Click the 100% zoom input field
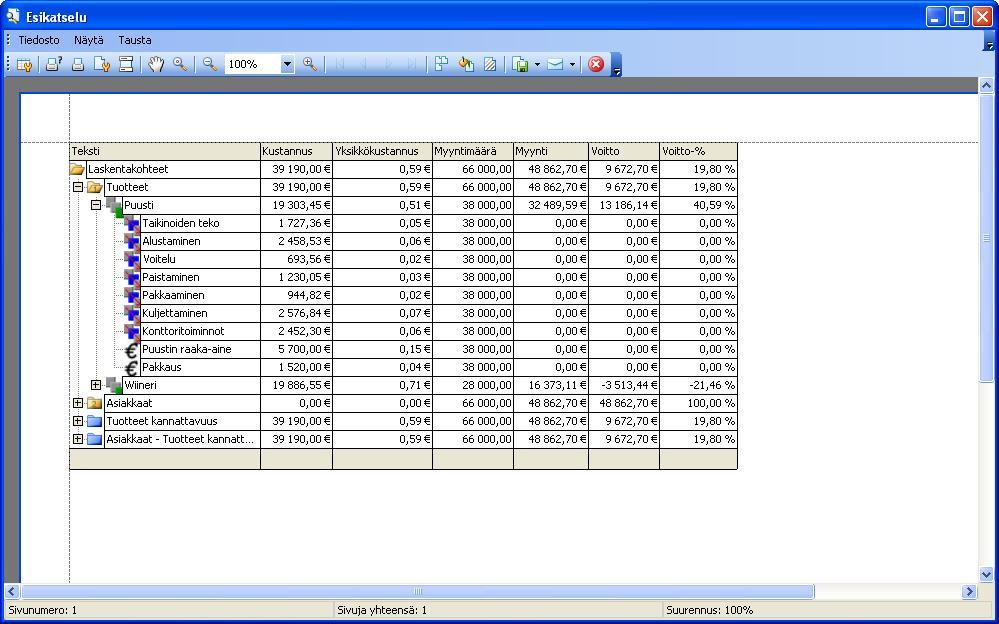 tap(252, 64)
